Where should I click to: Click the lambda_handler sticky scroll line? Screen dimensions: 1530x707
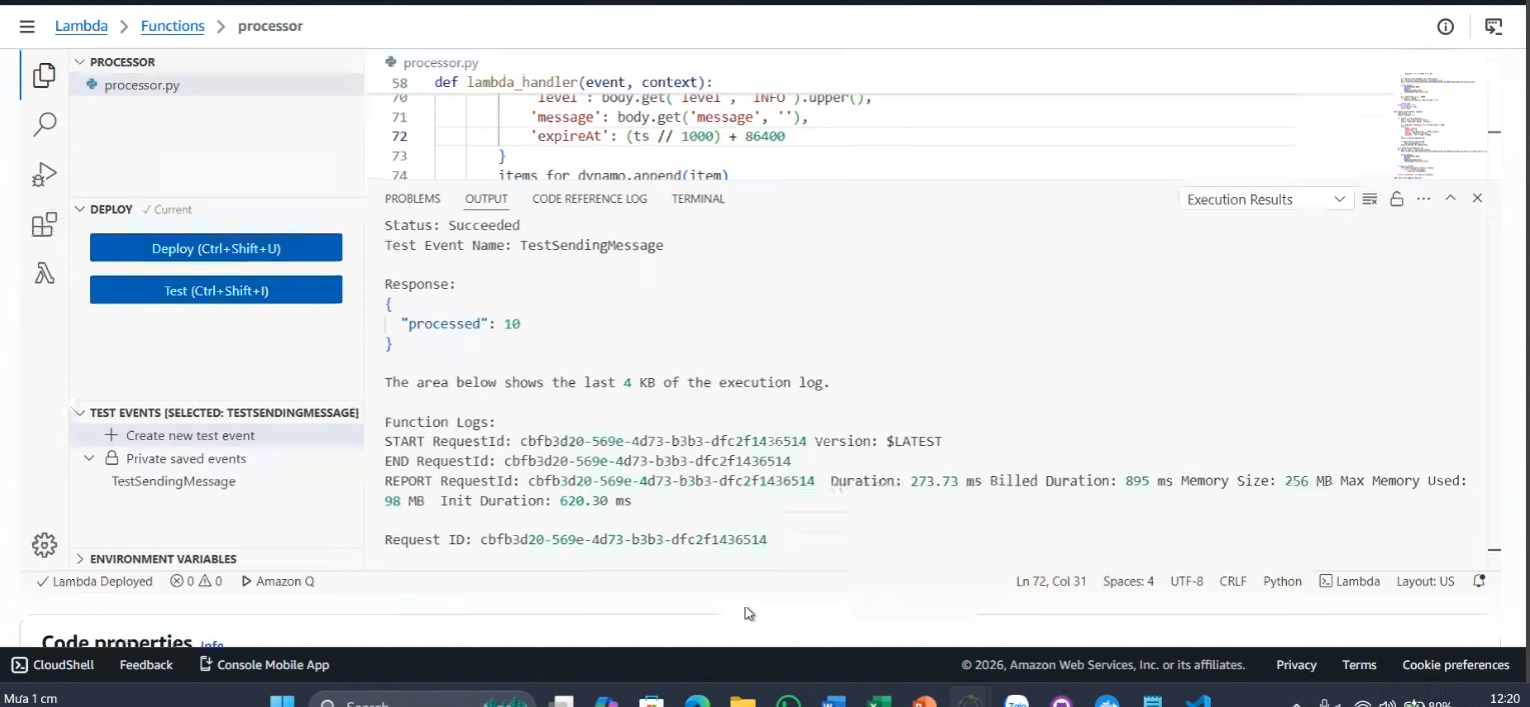click(573, 82)
